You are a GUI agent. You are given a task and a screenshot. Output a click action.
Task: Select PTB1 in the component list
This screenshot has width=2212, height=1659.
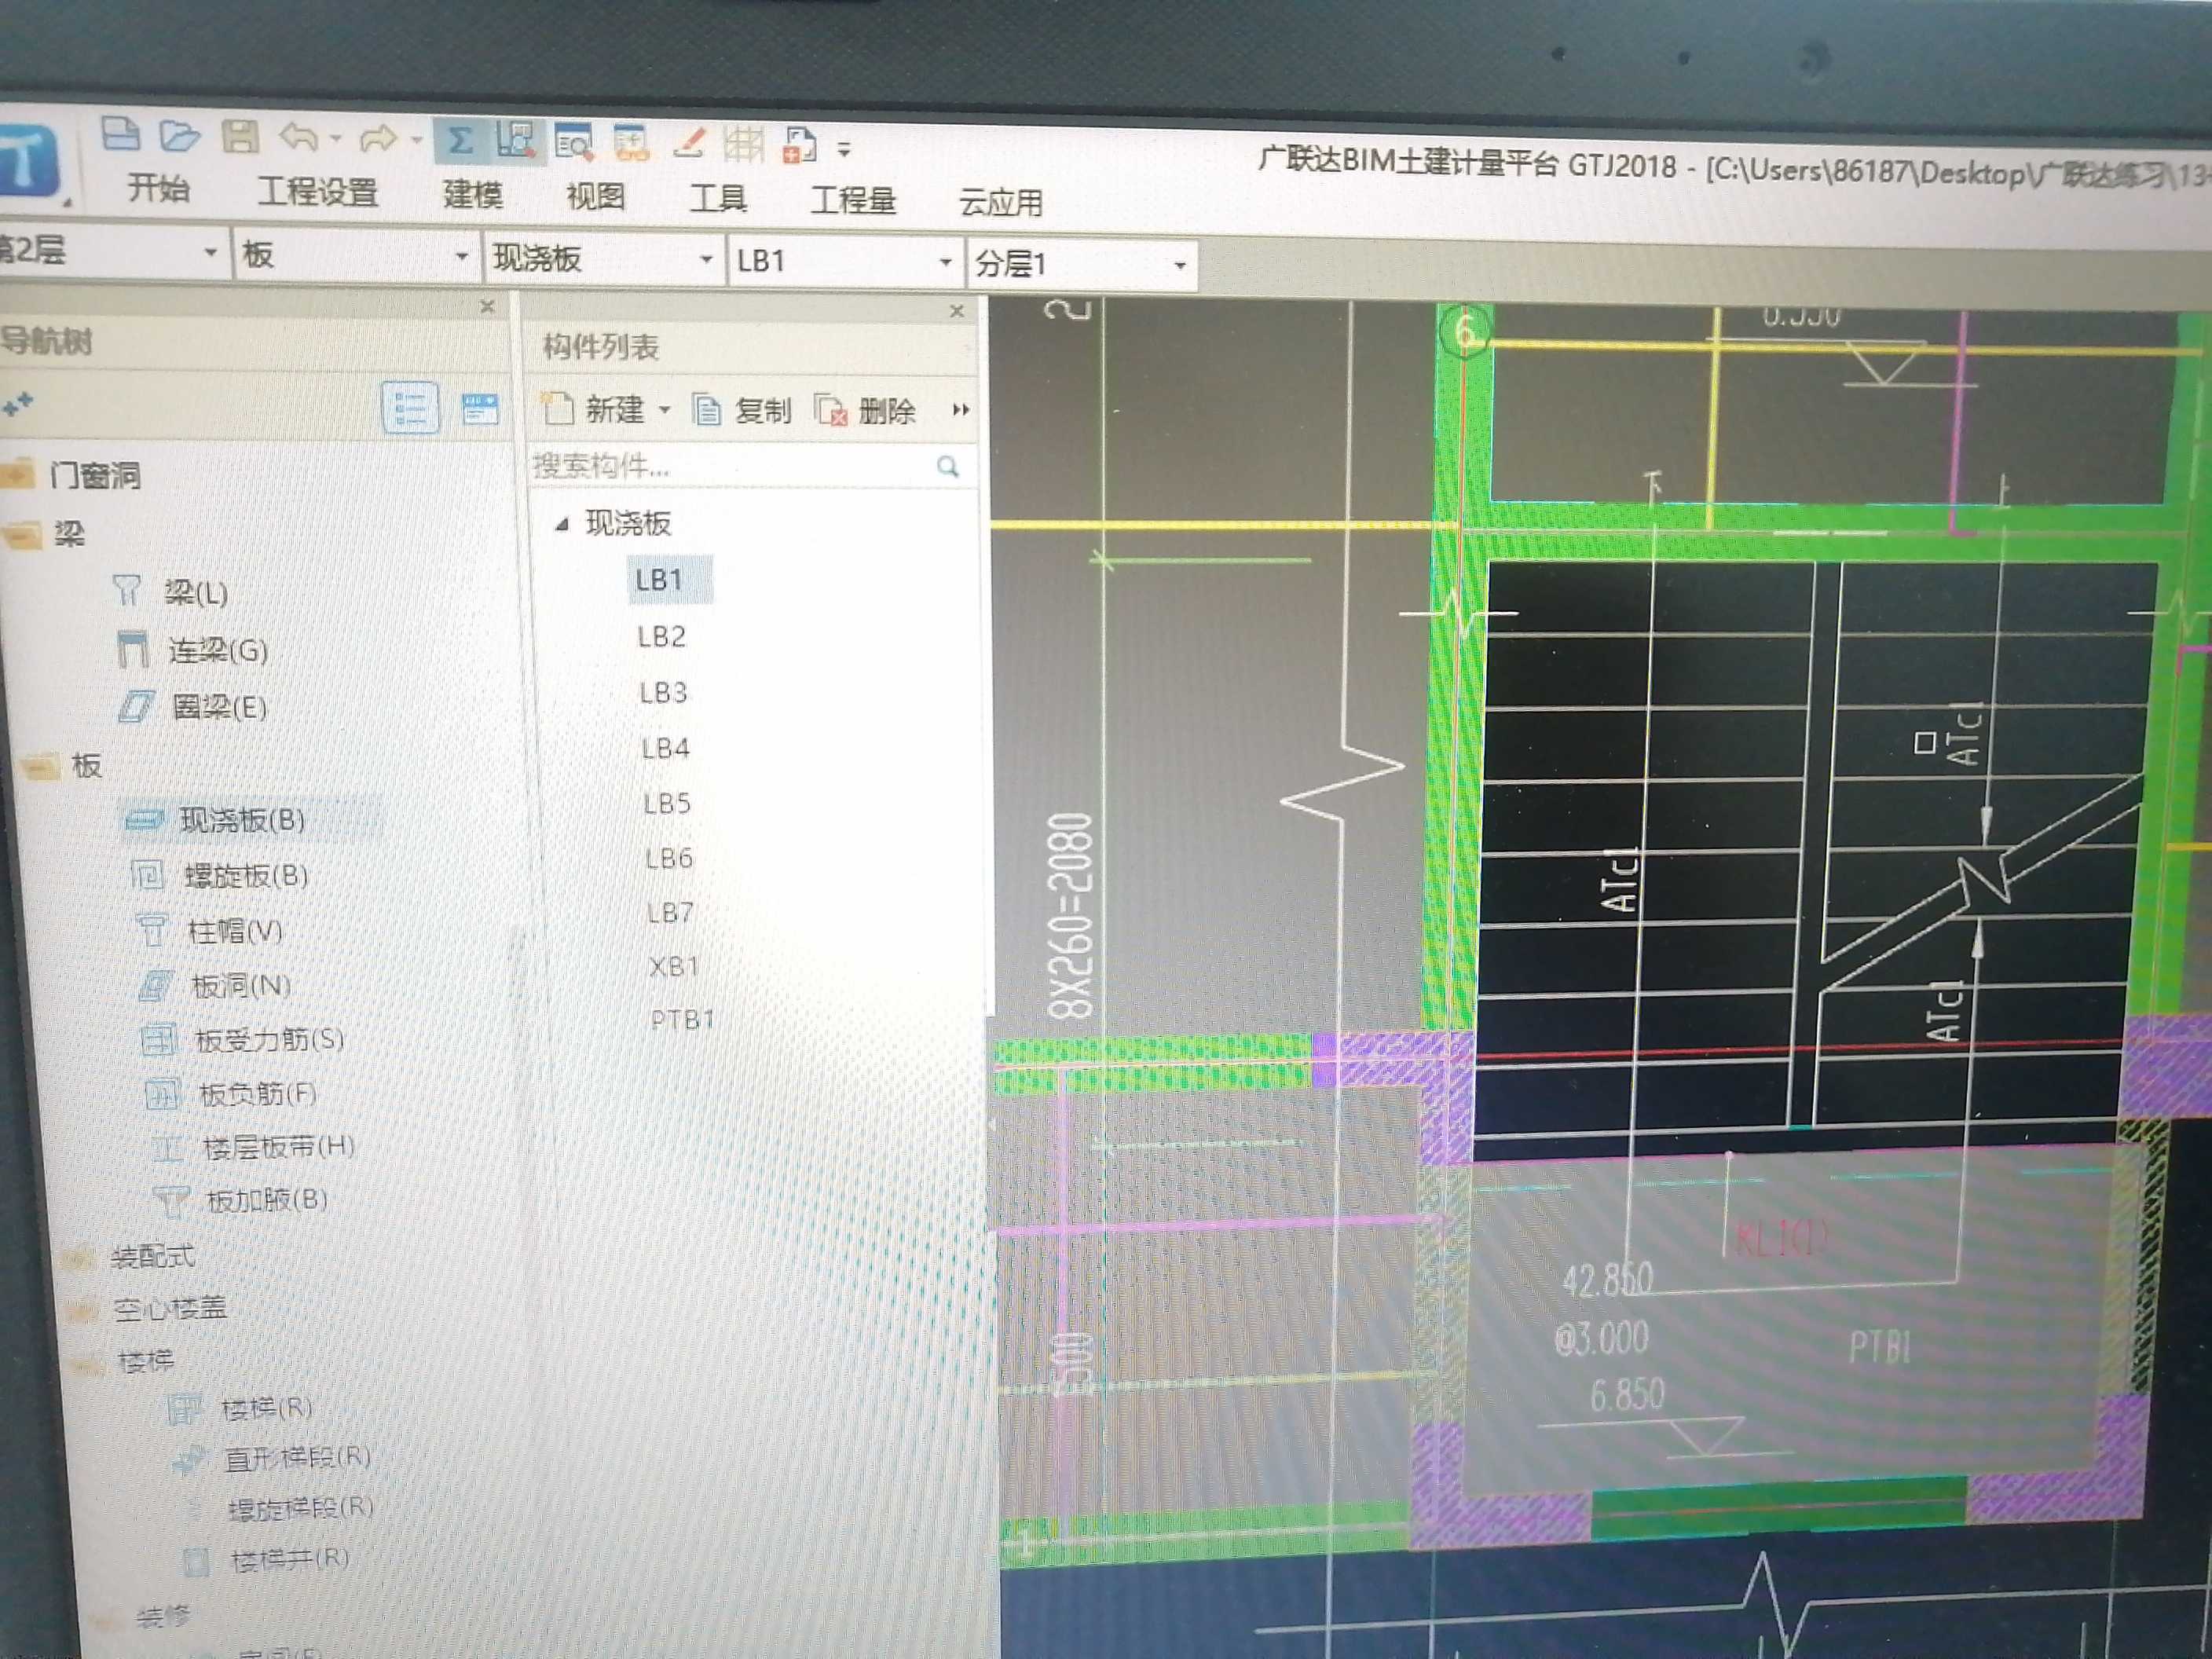coord(682,1019)
